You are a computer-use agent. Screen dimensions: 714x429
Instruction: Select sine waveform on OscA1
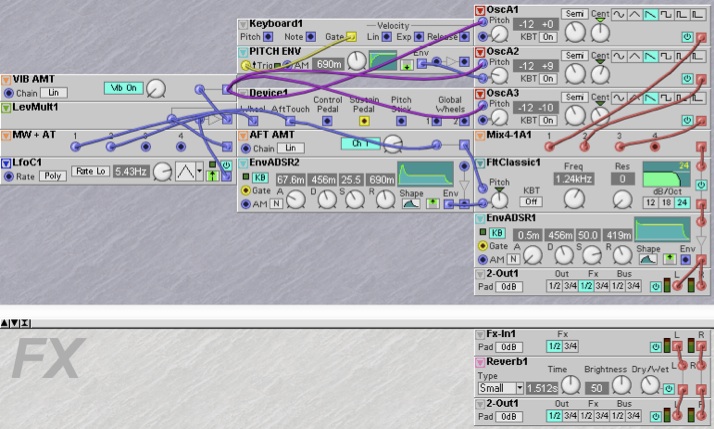[618, 13]
